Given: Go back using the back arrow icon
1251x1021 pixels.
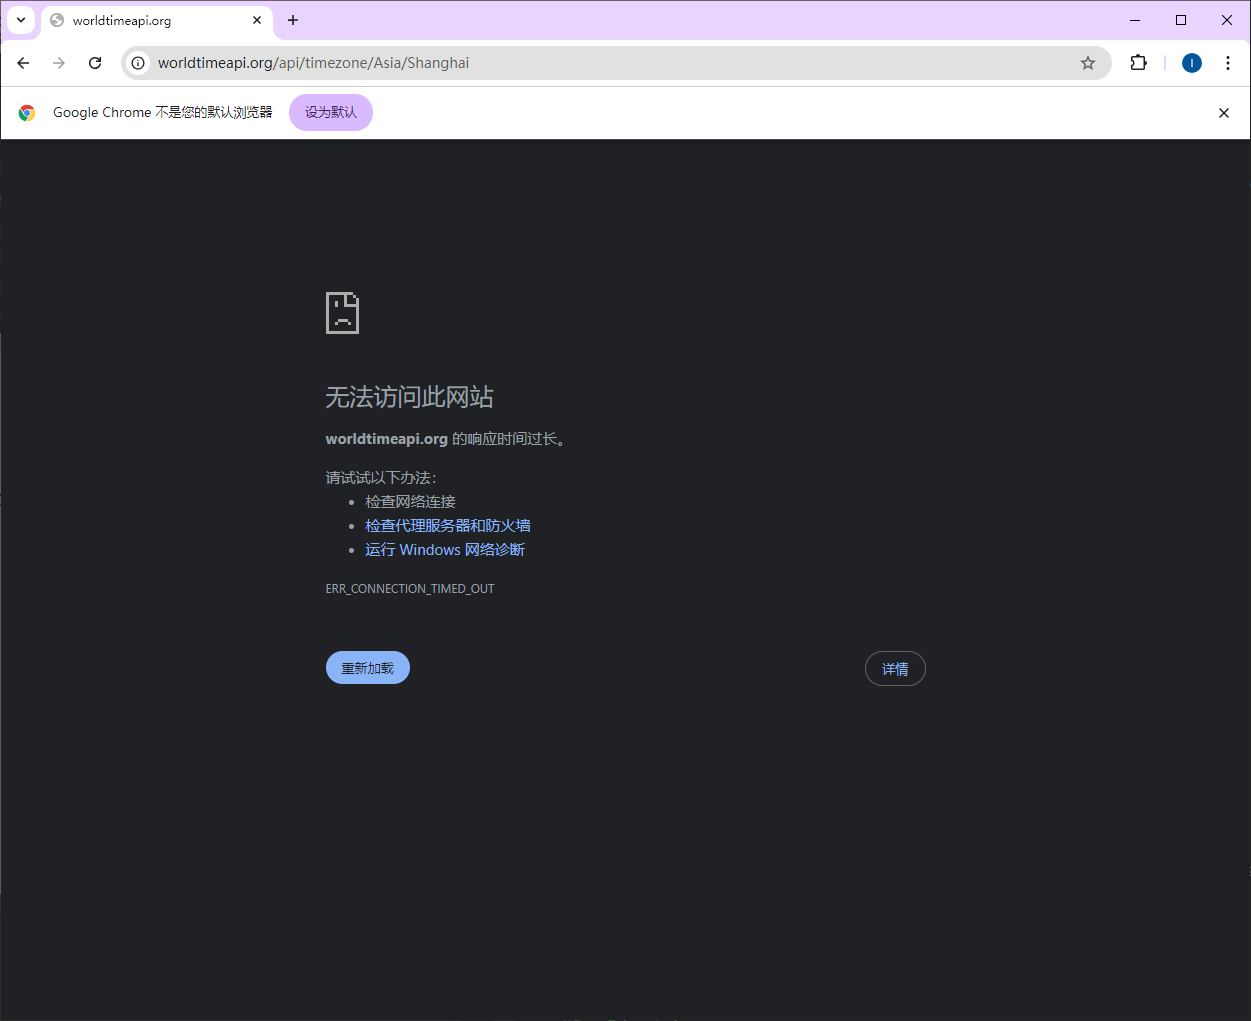Looking at the screenshot, I should point(23,62).
